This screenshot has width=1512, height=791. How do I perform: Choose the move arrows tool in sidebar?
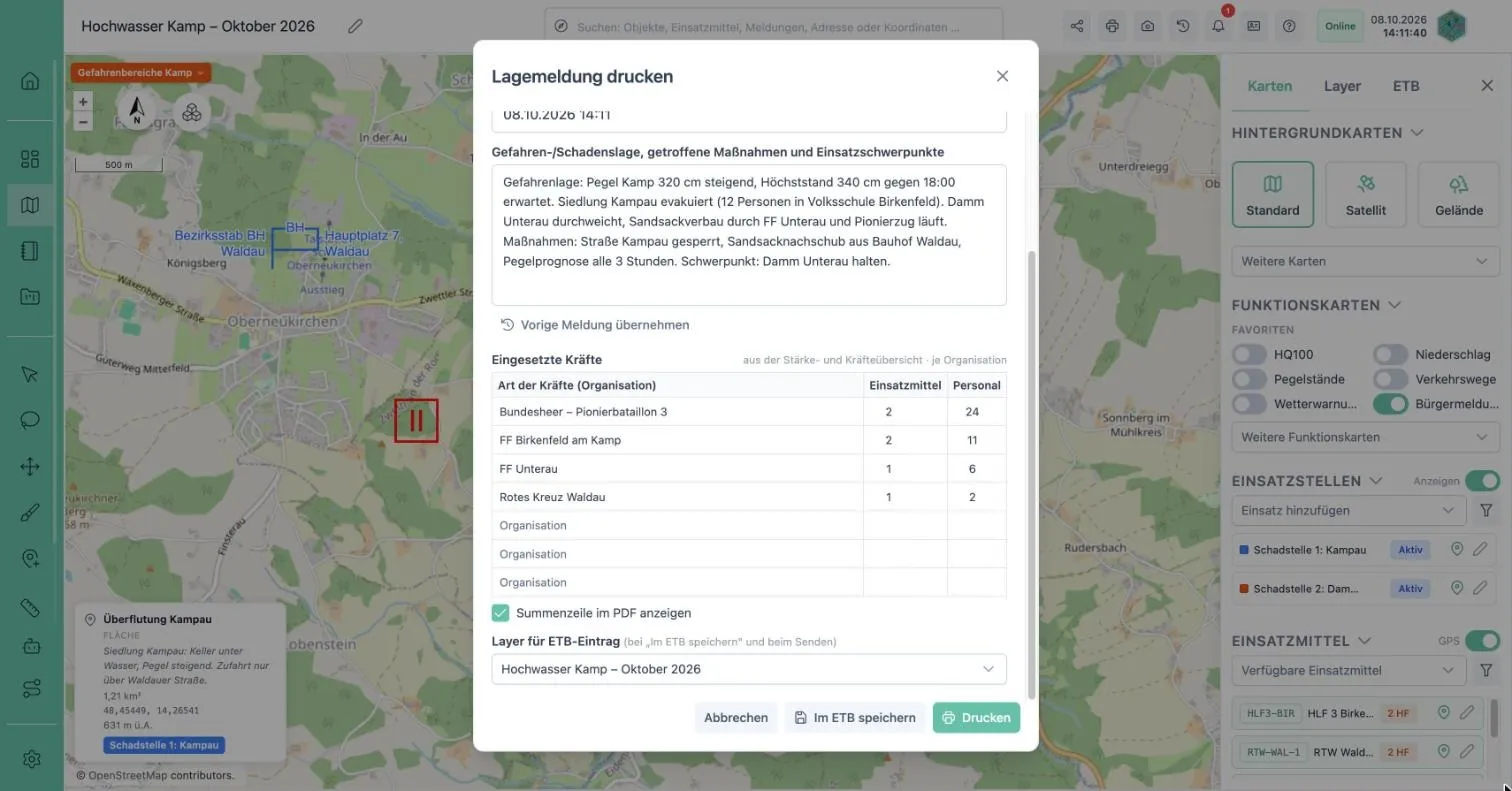click(30, 467)
